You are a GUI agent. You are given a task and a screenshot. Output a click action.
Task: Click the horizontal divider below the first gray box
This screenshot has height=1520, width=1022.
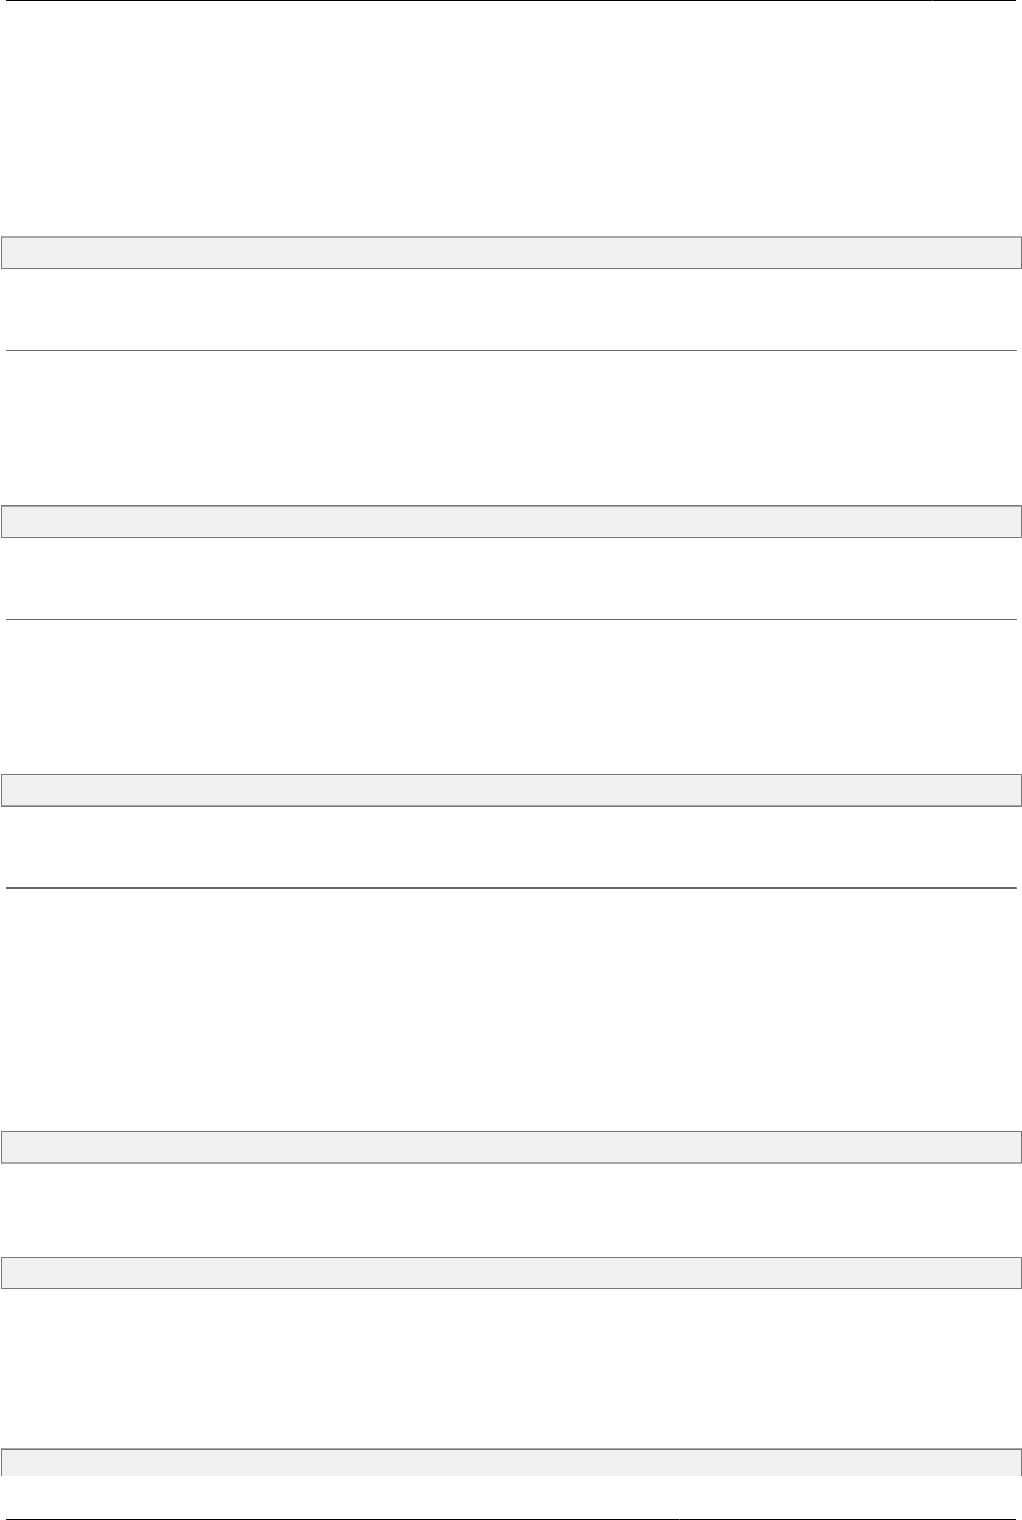(x=511, y=350)
